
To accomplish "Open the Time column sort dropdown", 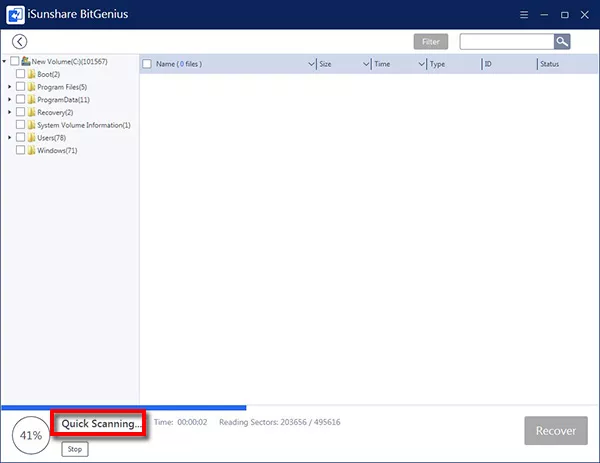I will [421, 64].
